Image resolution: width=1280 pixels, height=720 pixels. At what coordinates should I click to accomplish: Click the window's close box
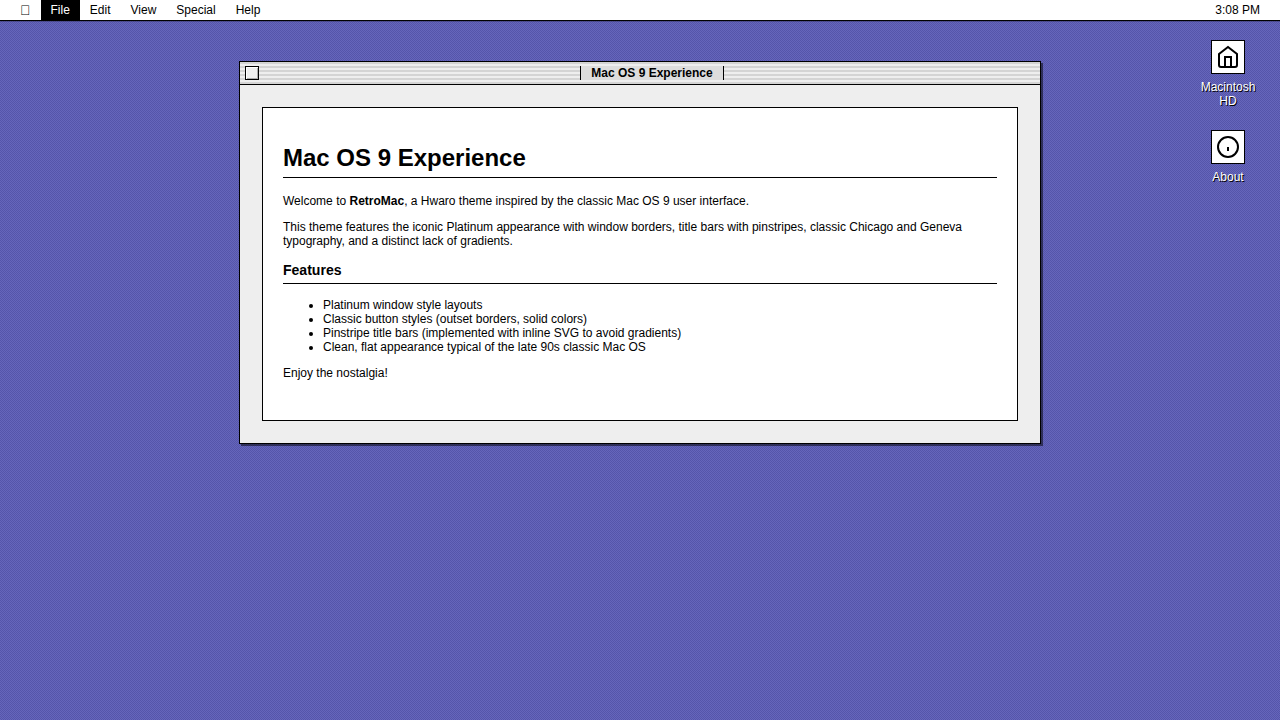[252, 73]
